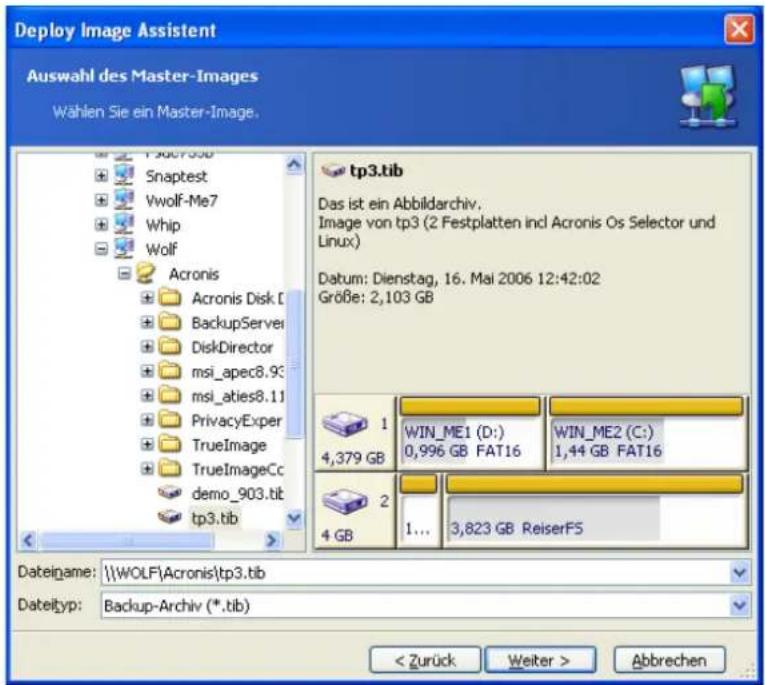Cancel with the Abbrechen button
Viewport: 765px width, 685px height.
(669, 661)
